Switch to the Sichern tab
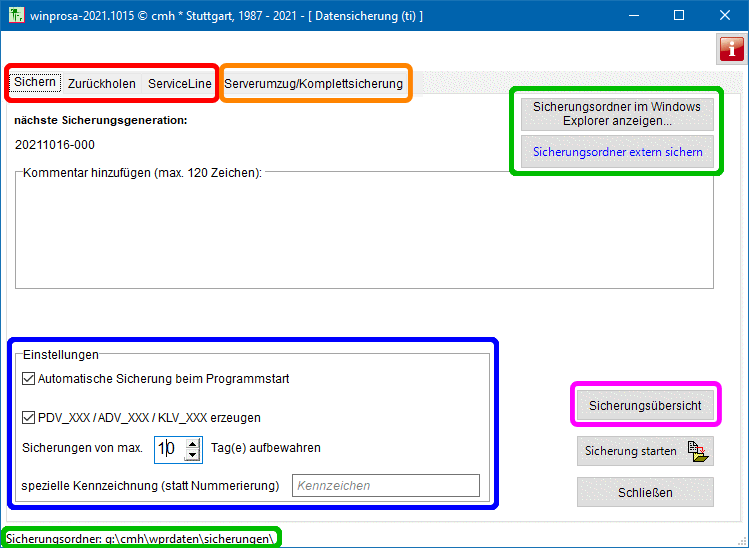The image size is (749, 548). (x=35, y=83)
